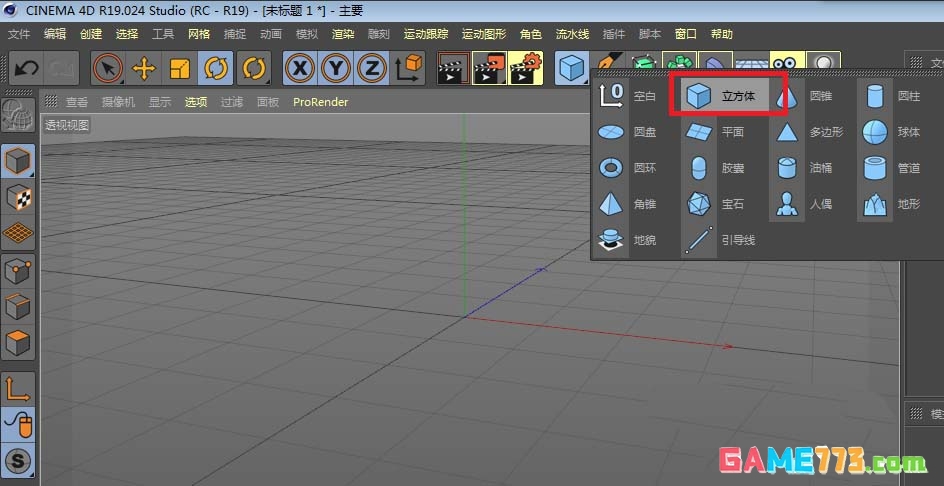Open Tweak mouse icon flyout in sidebar
The width and height of the screenshot is (944, 486).
pyautogui.click(x=17, y=425)
